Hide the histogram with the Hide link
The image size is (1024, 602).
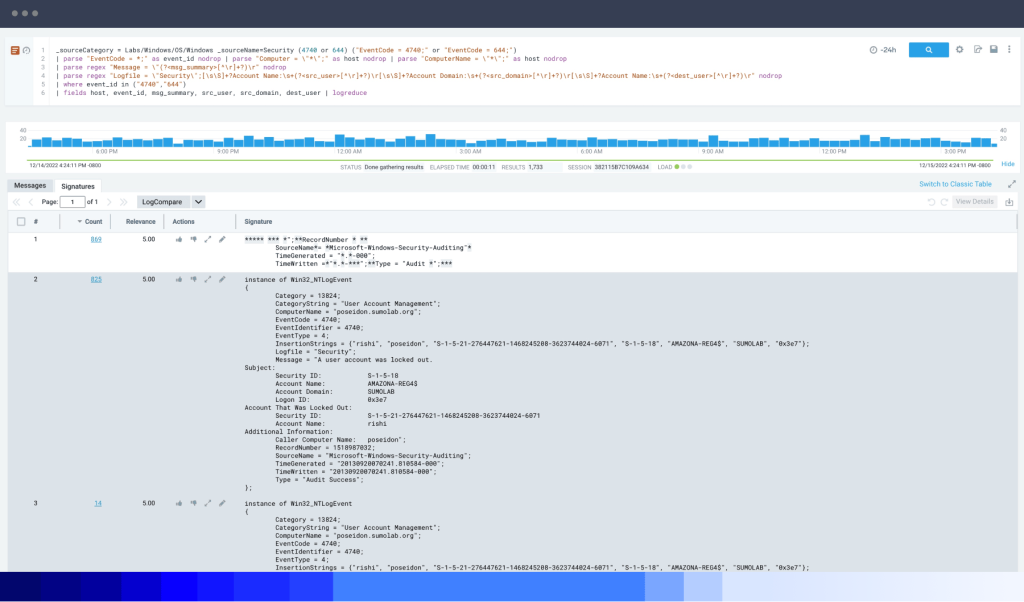tap(1009, 163)
